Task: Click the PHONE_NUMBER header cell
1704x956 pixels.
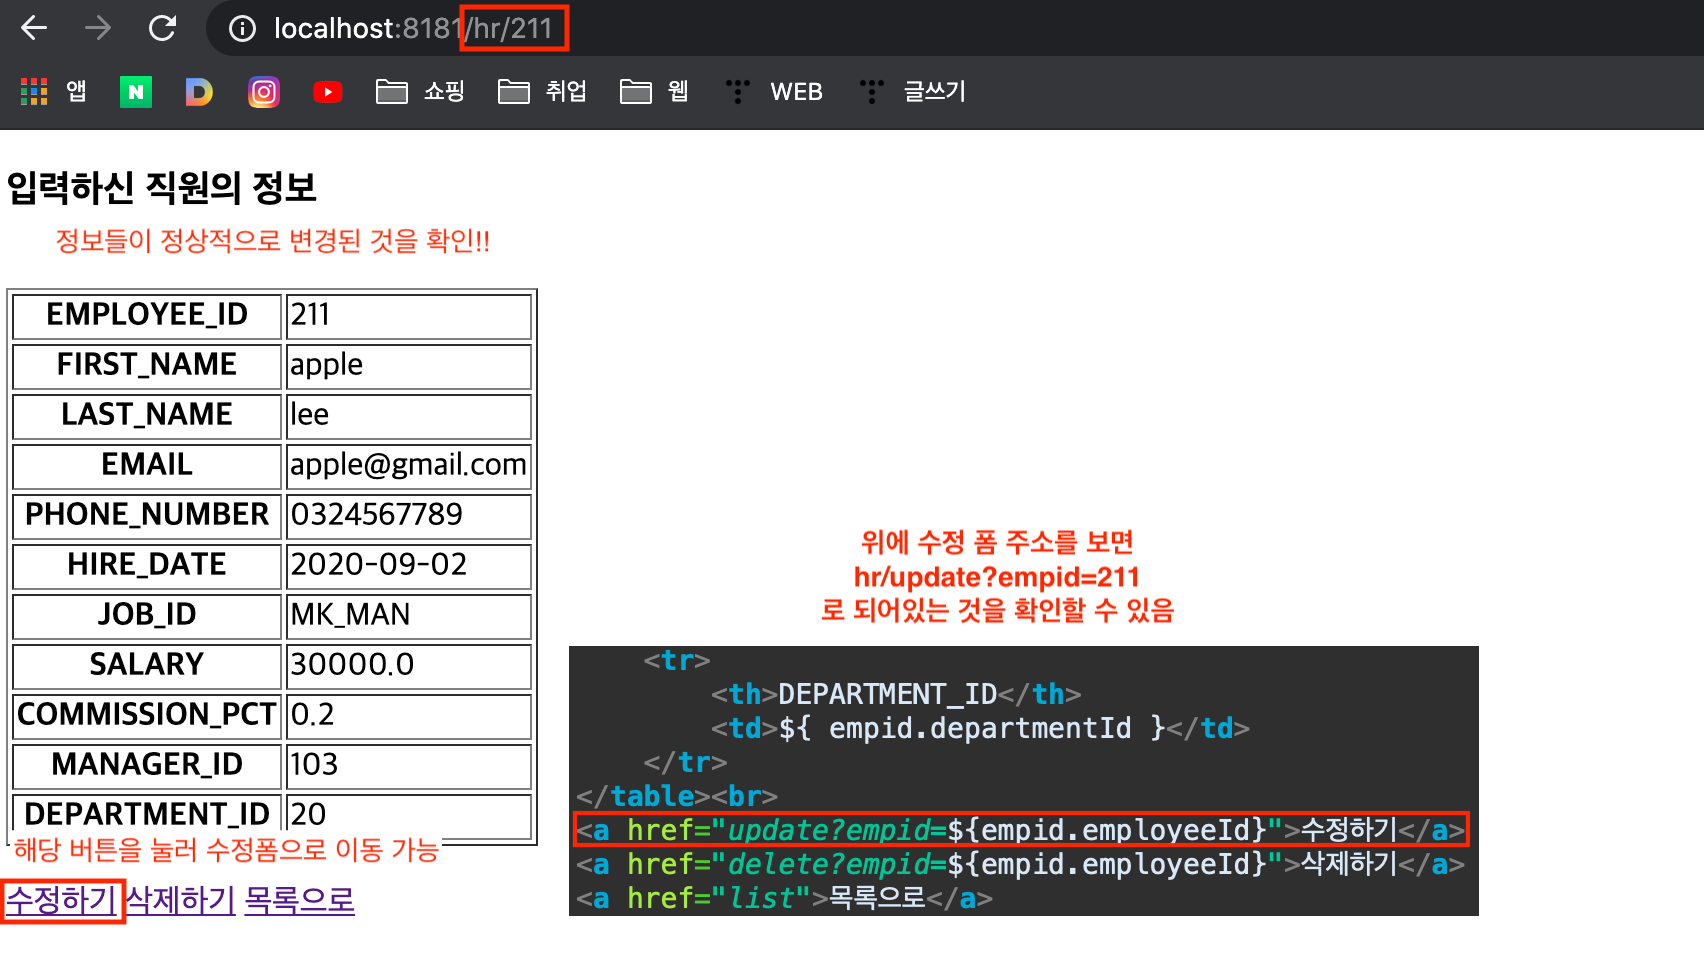Action: pyautogui.click(x=147, y=516)
